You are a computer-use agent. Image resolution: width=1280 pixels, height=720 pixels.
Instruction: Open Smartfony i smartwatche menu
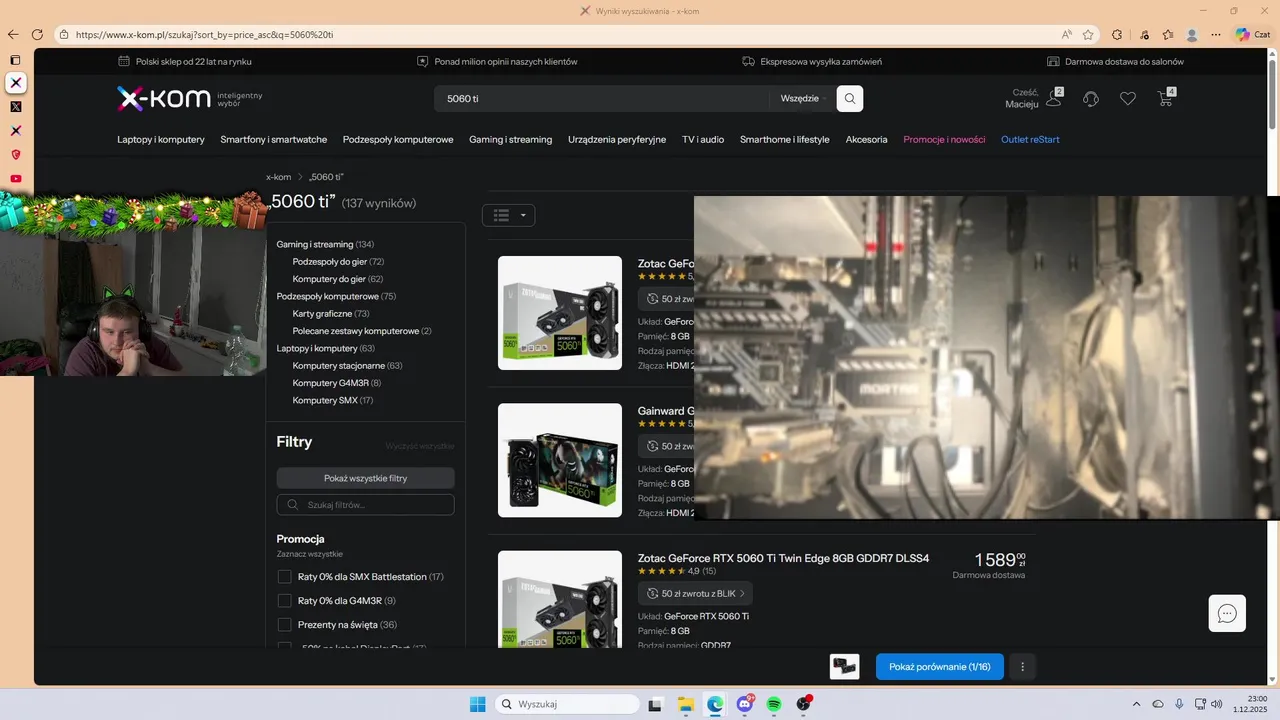pyautogui.click(x=274, y=140)
